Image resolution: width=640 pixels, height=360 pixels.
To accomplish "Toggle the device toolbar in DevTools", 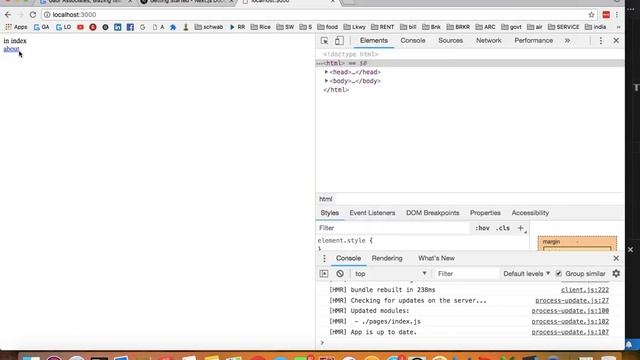I will pos(339,41).
